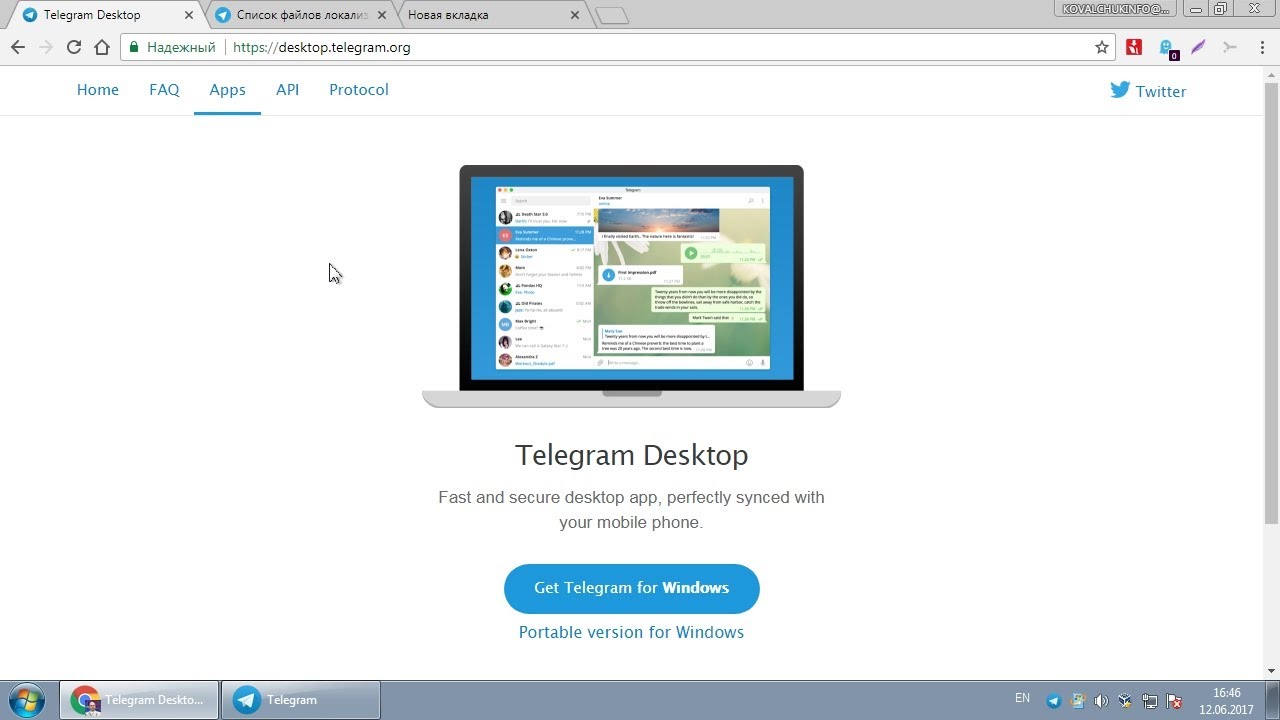
Task: Follow the Twitter text link
Action: tap(1161, 91)
